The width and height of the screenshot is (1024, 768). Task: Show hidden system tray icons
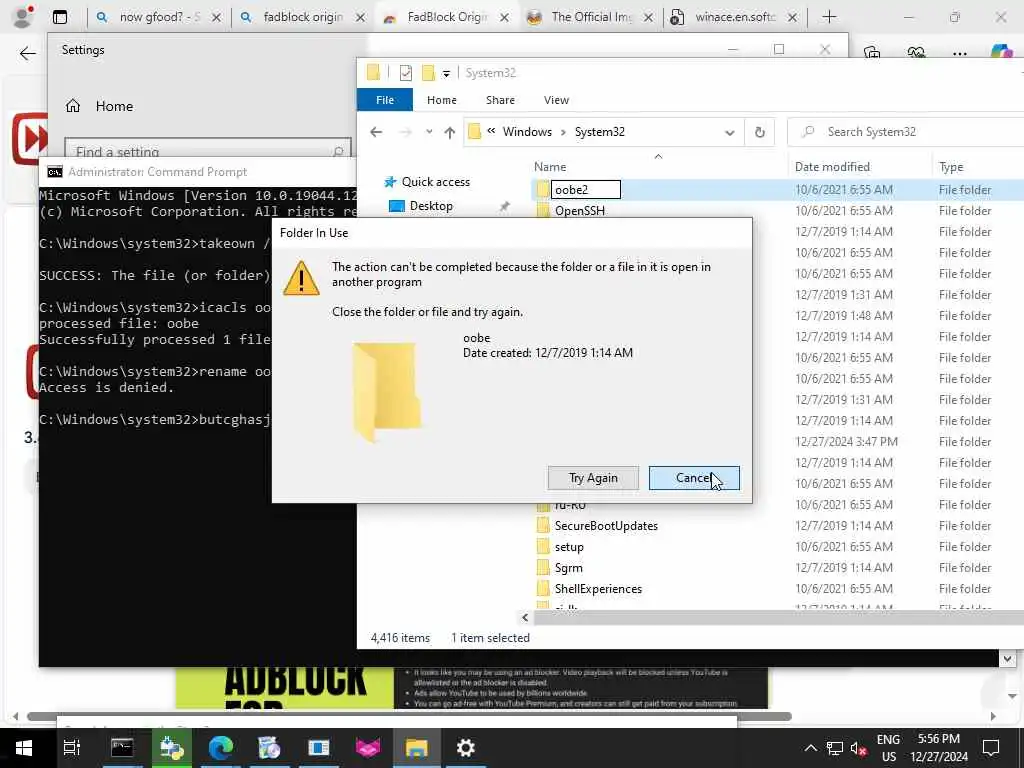[x=810, y=748]
